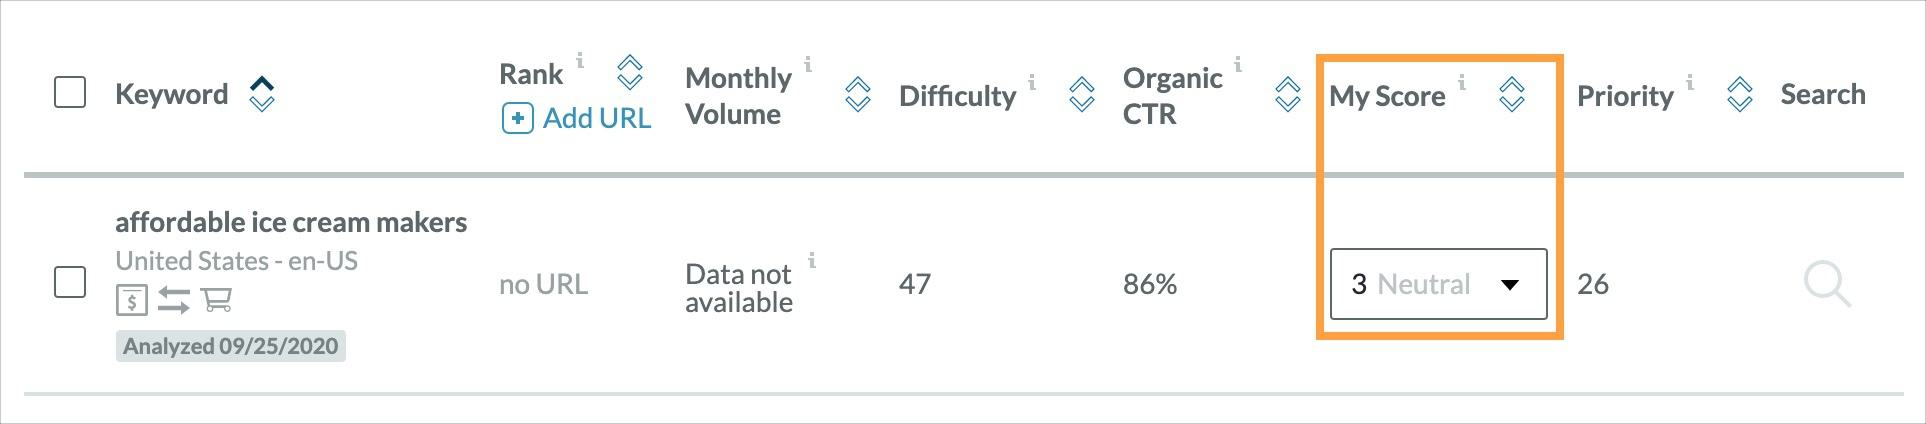Sort by Monthly Volume arrows icon
Image resolution: width=1926 pixels, height=424 pixels.
coord(857,95)
